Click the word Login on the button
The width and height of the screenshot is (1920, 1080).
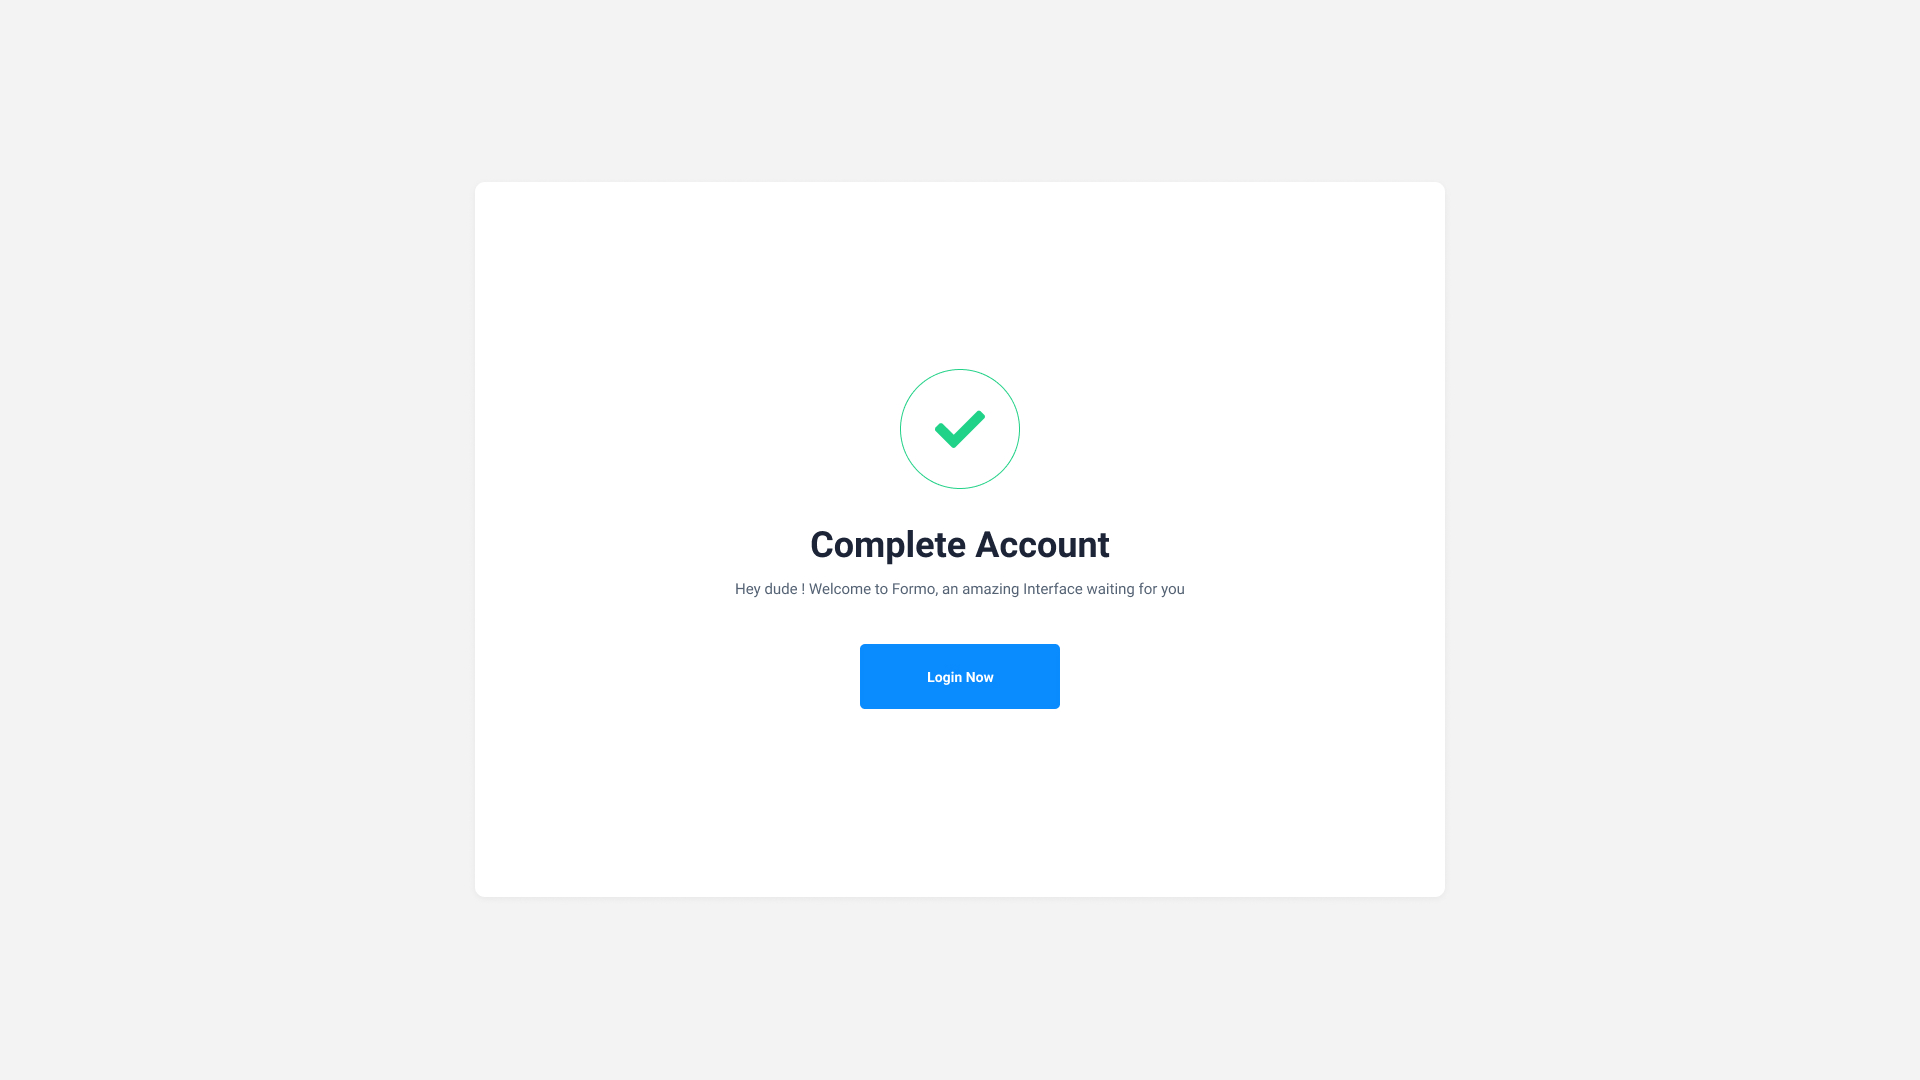click(944, 677)
